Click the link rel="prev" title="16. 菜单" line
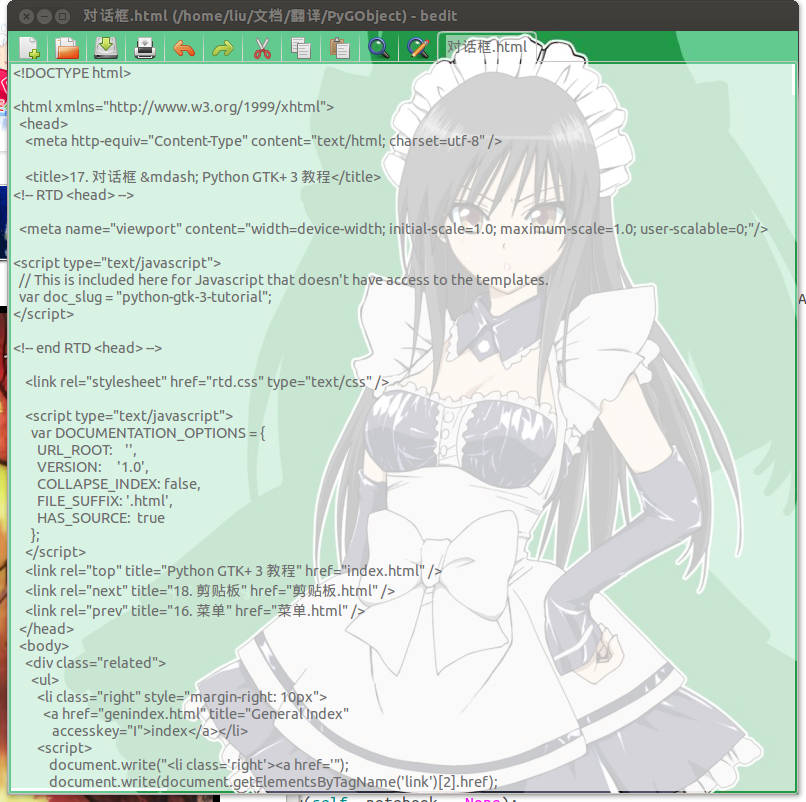The width and height of the screenshot is (806, 802). [x=195, y=611]
